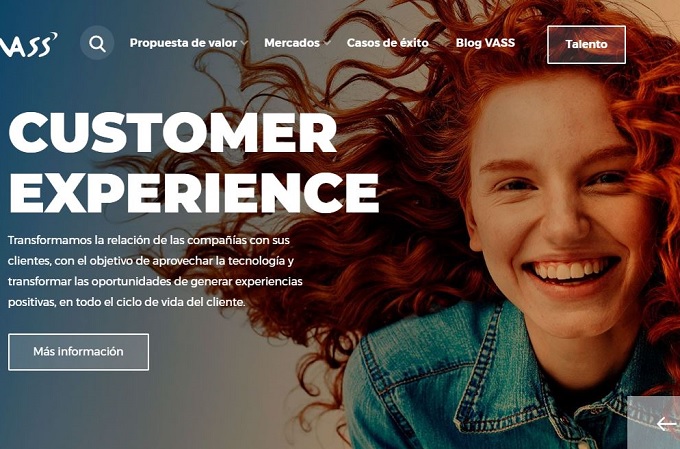
Task: Click the VASS logo
Action: coord(29,44)
